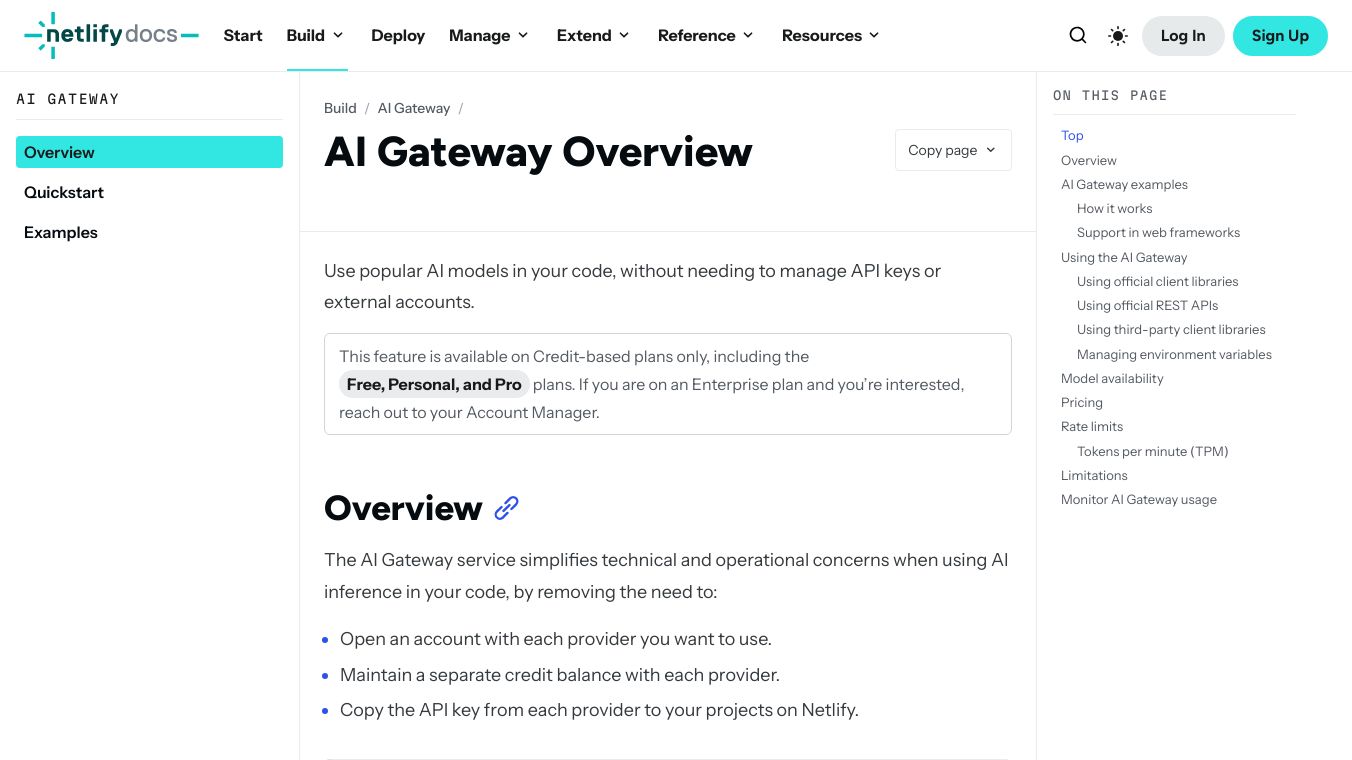Click the Netlify docs logo
Screen dimensions: 1352x760
(110, 34)
